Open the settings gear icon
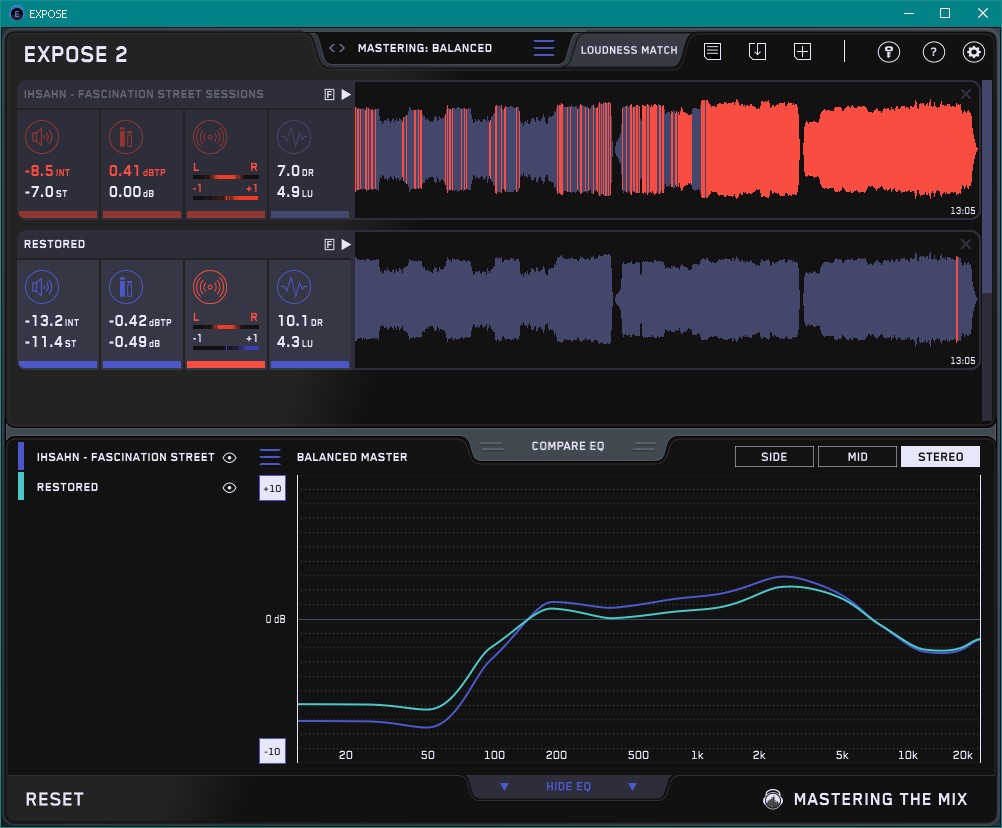The image size is (1002, 828). coord(973,52)
